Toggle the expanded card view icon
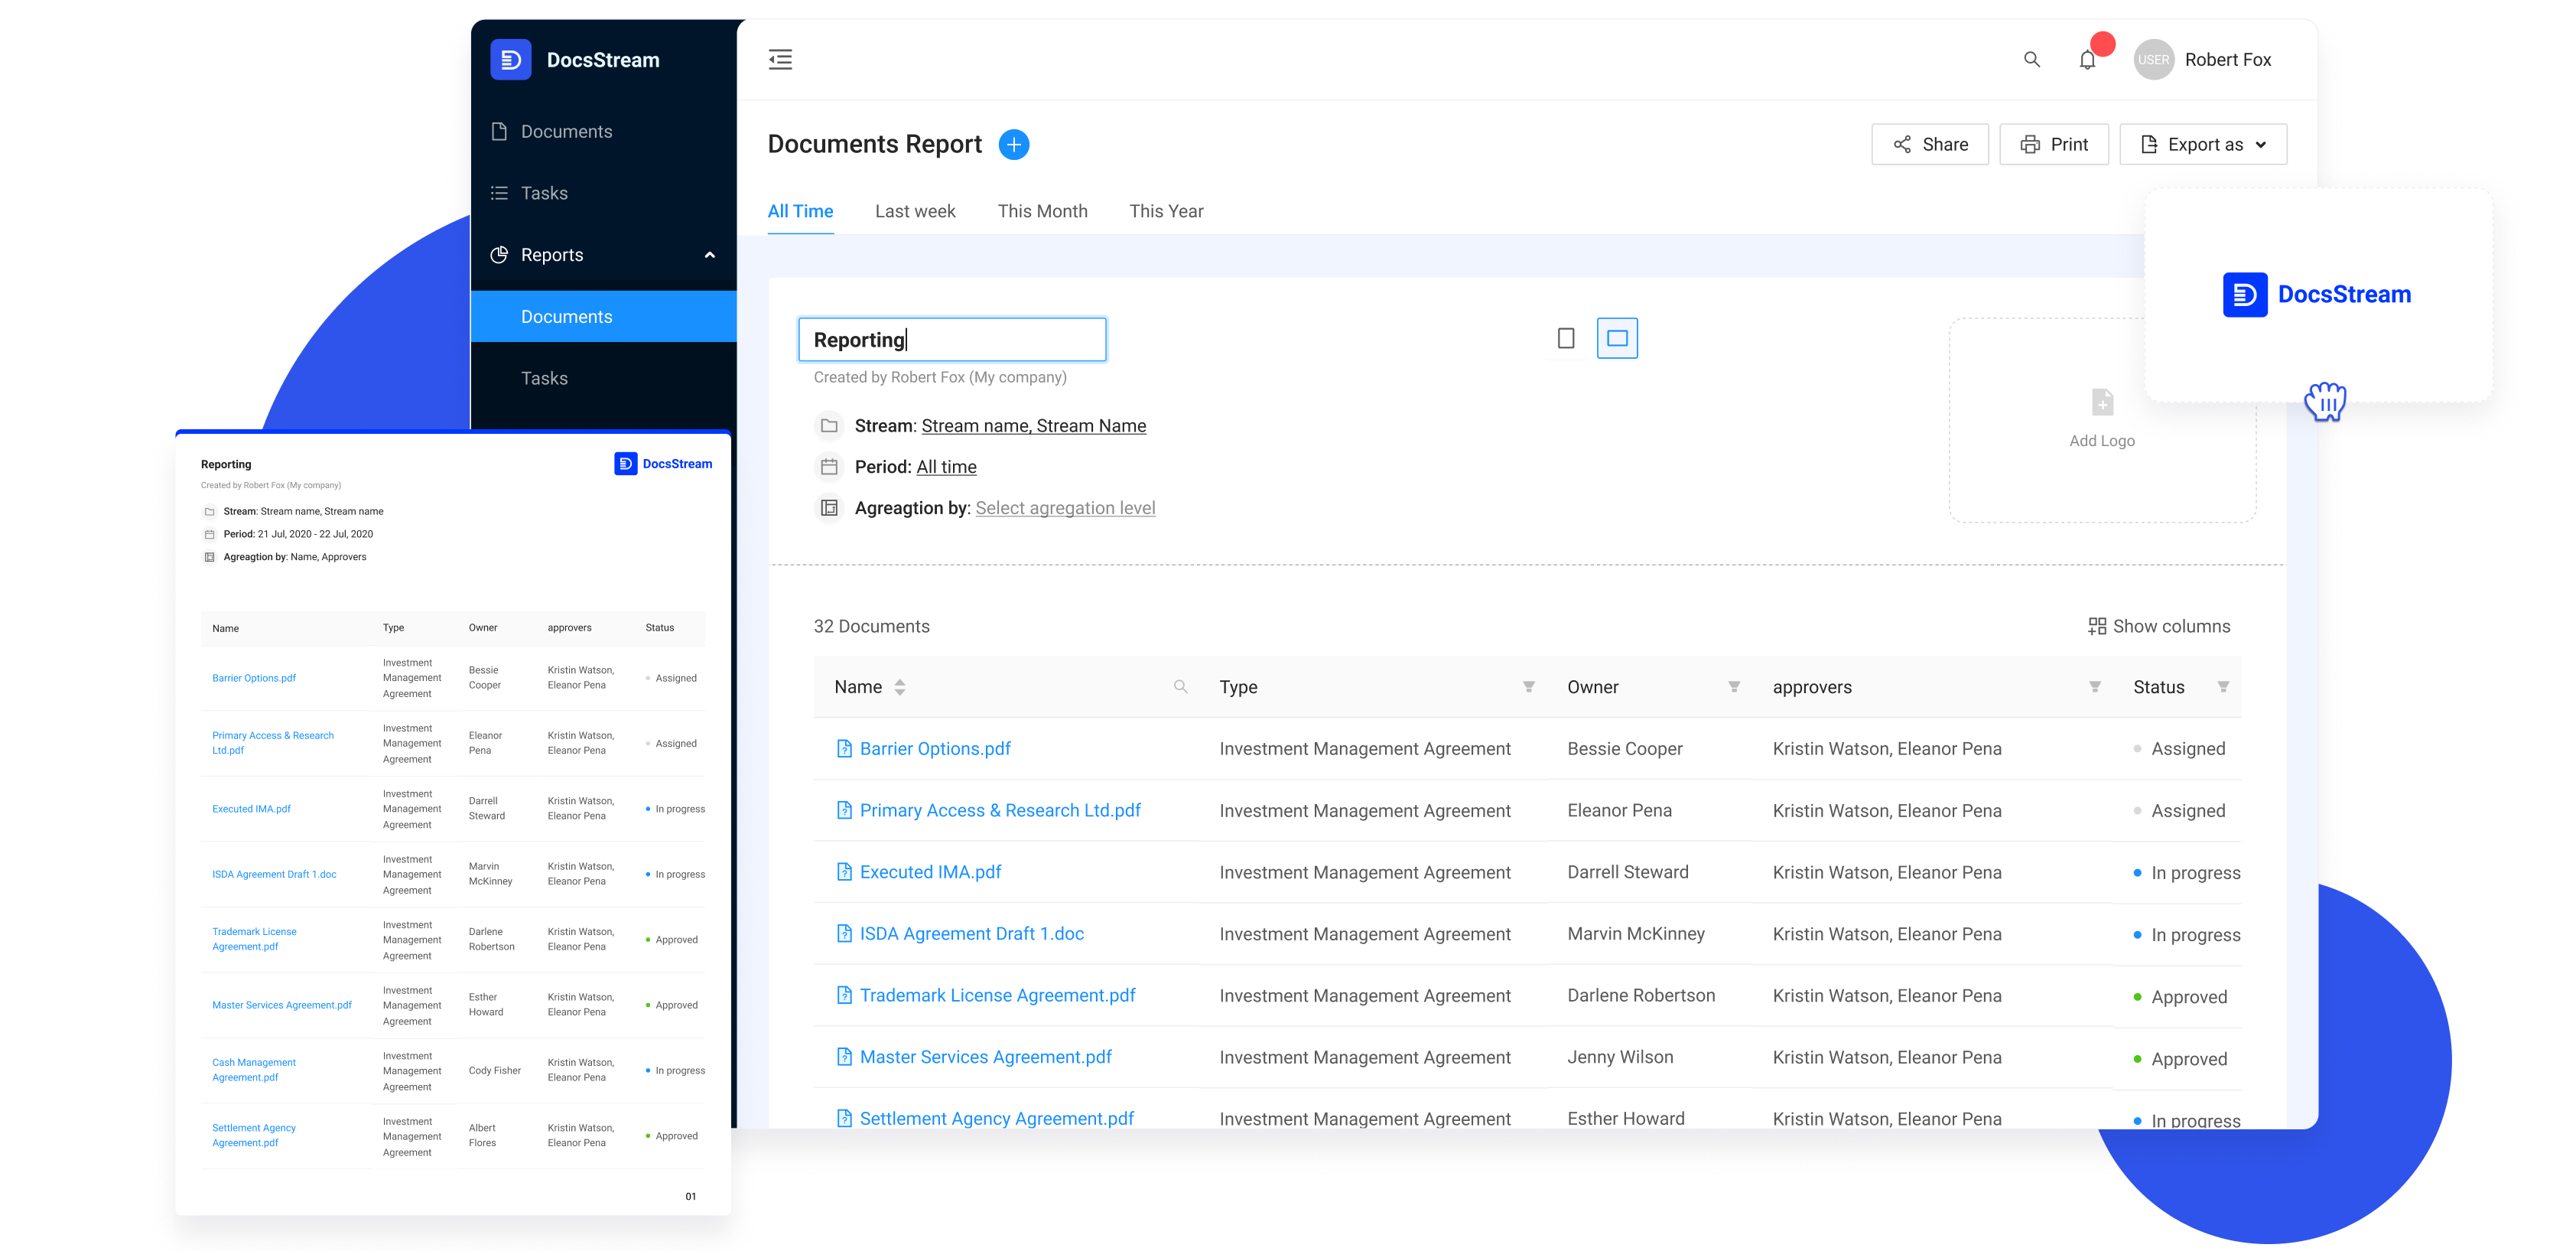This screenshot has width=2576, height=1251. (1617, 339)
